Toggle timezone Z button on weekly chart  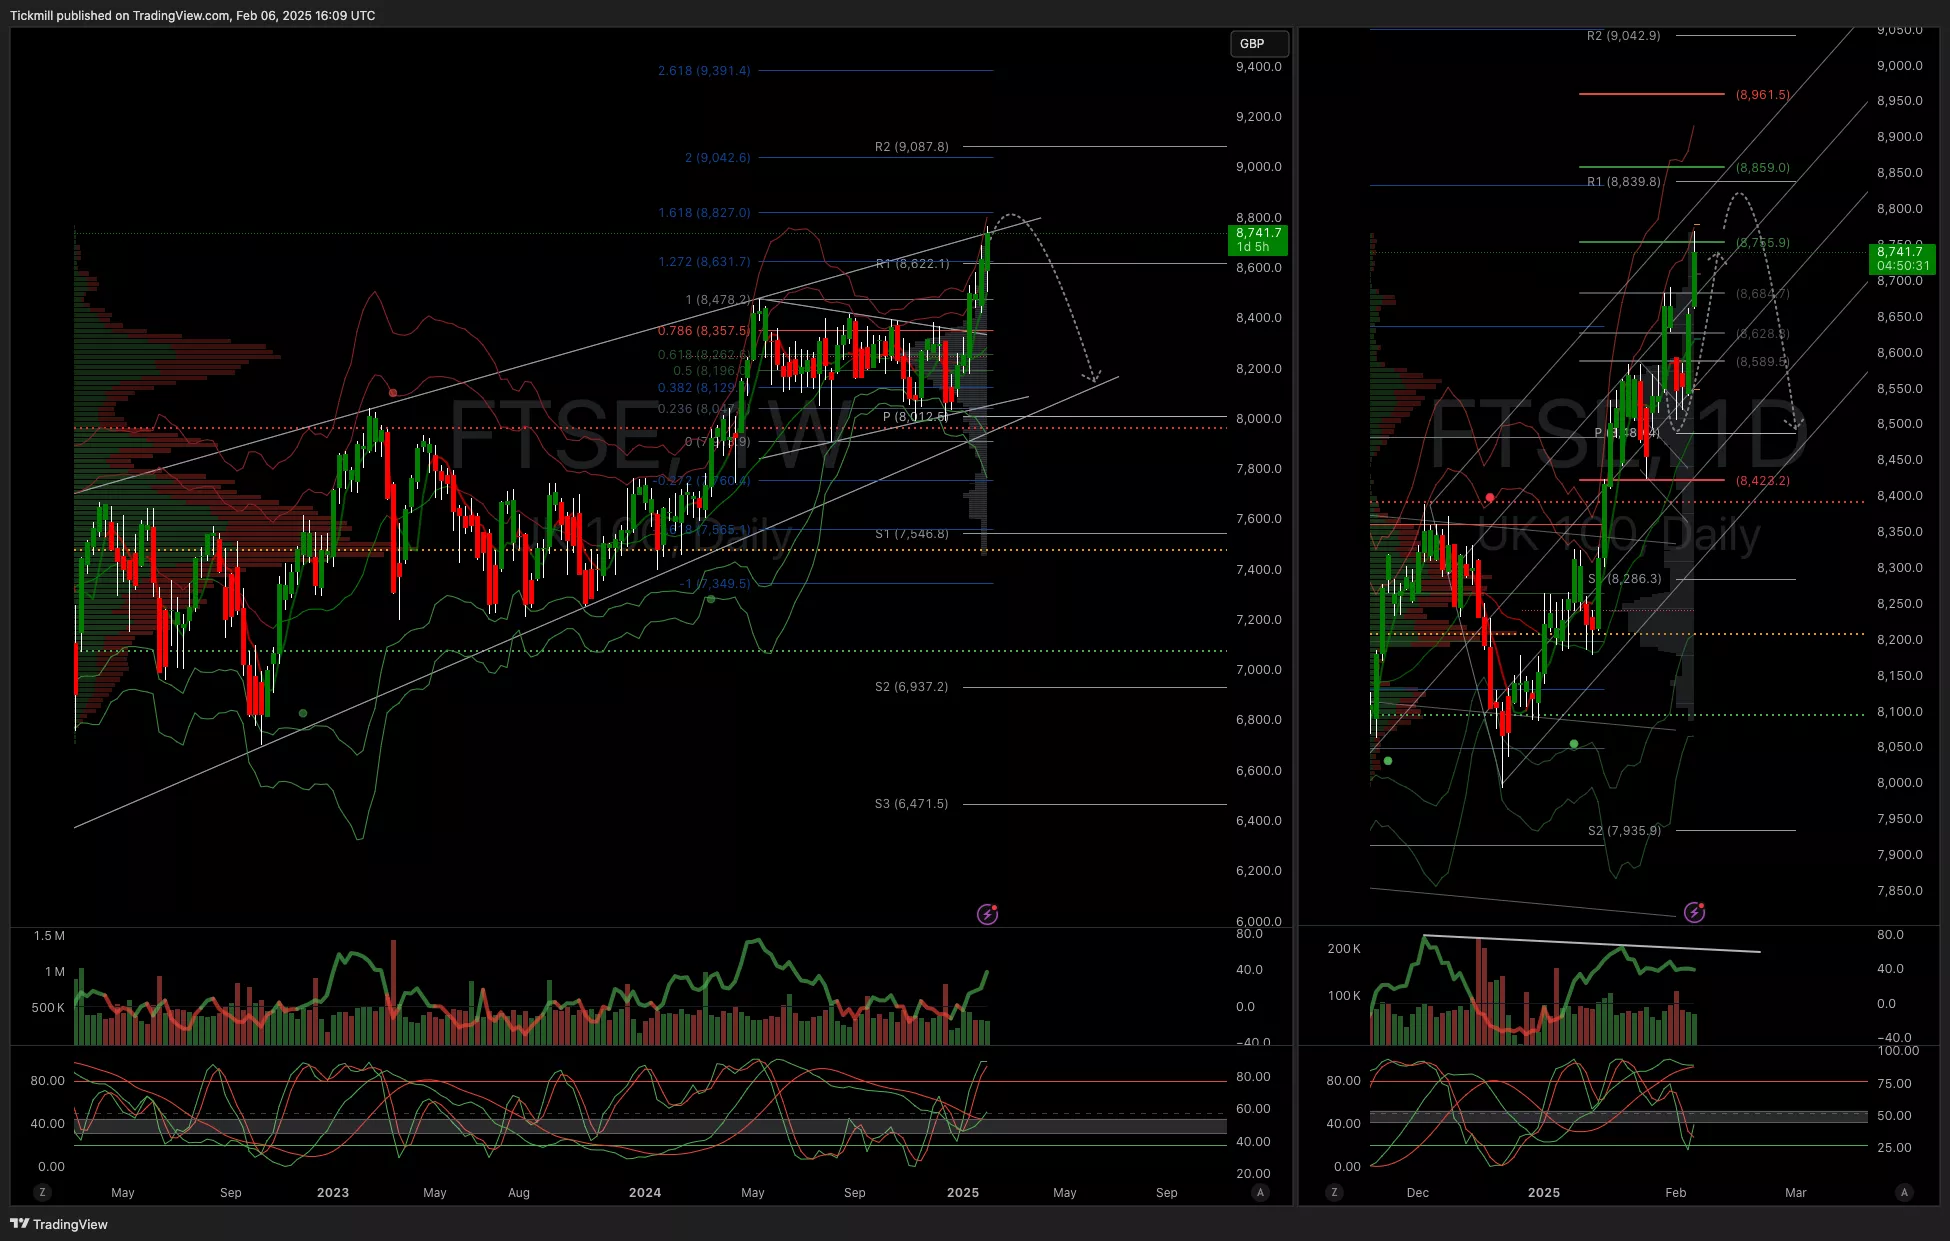[x=42, y=1192]
